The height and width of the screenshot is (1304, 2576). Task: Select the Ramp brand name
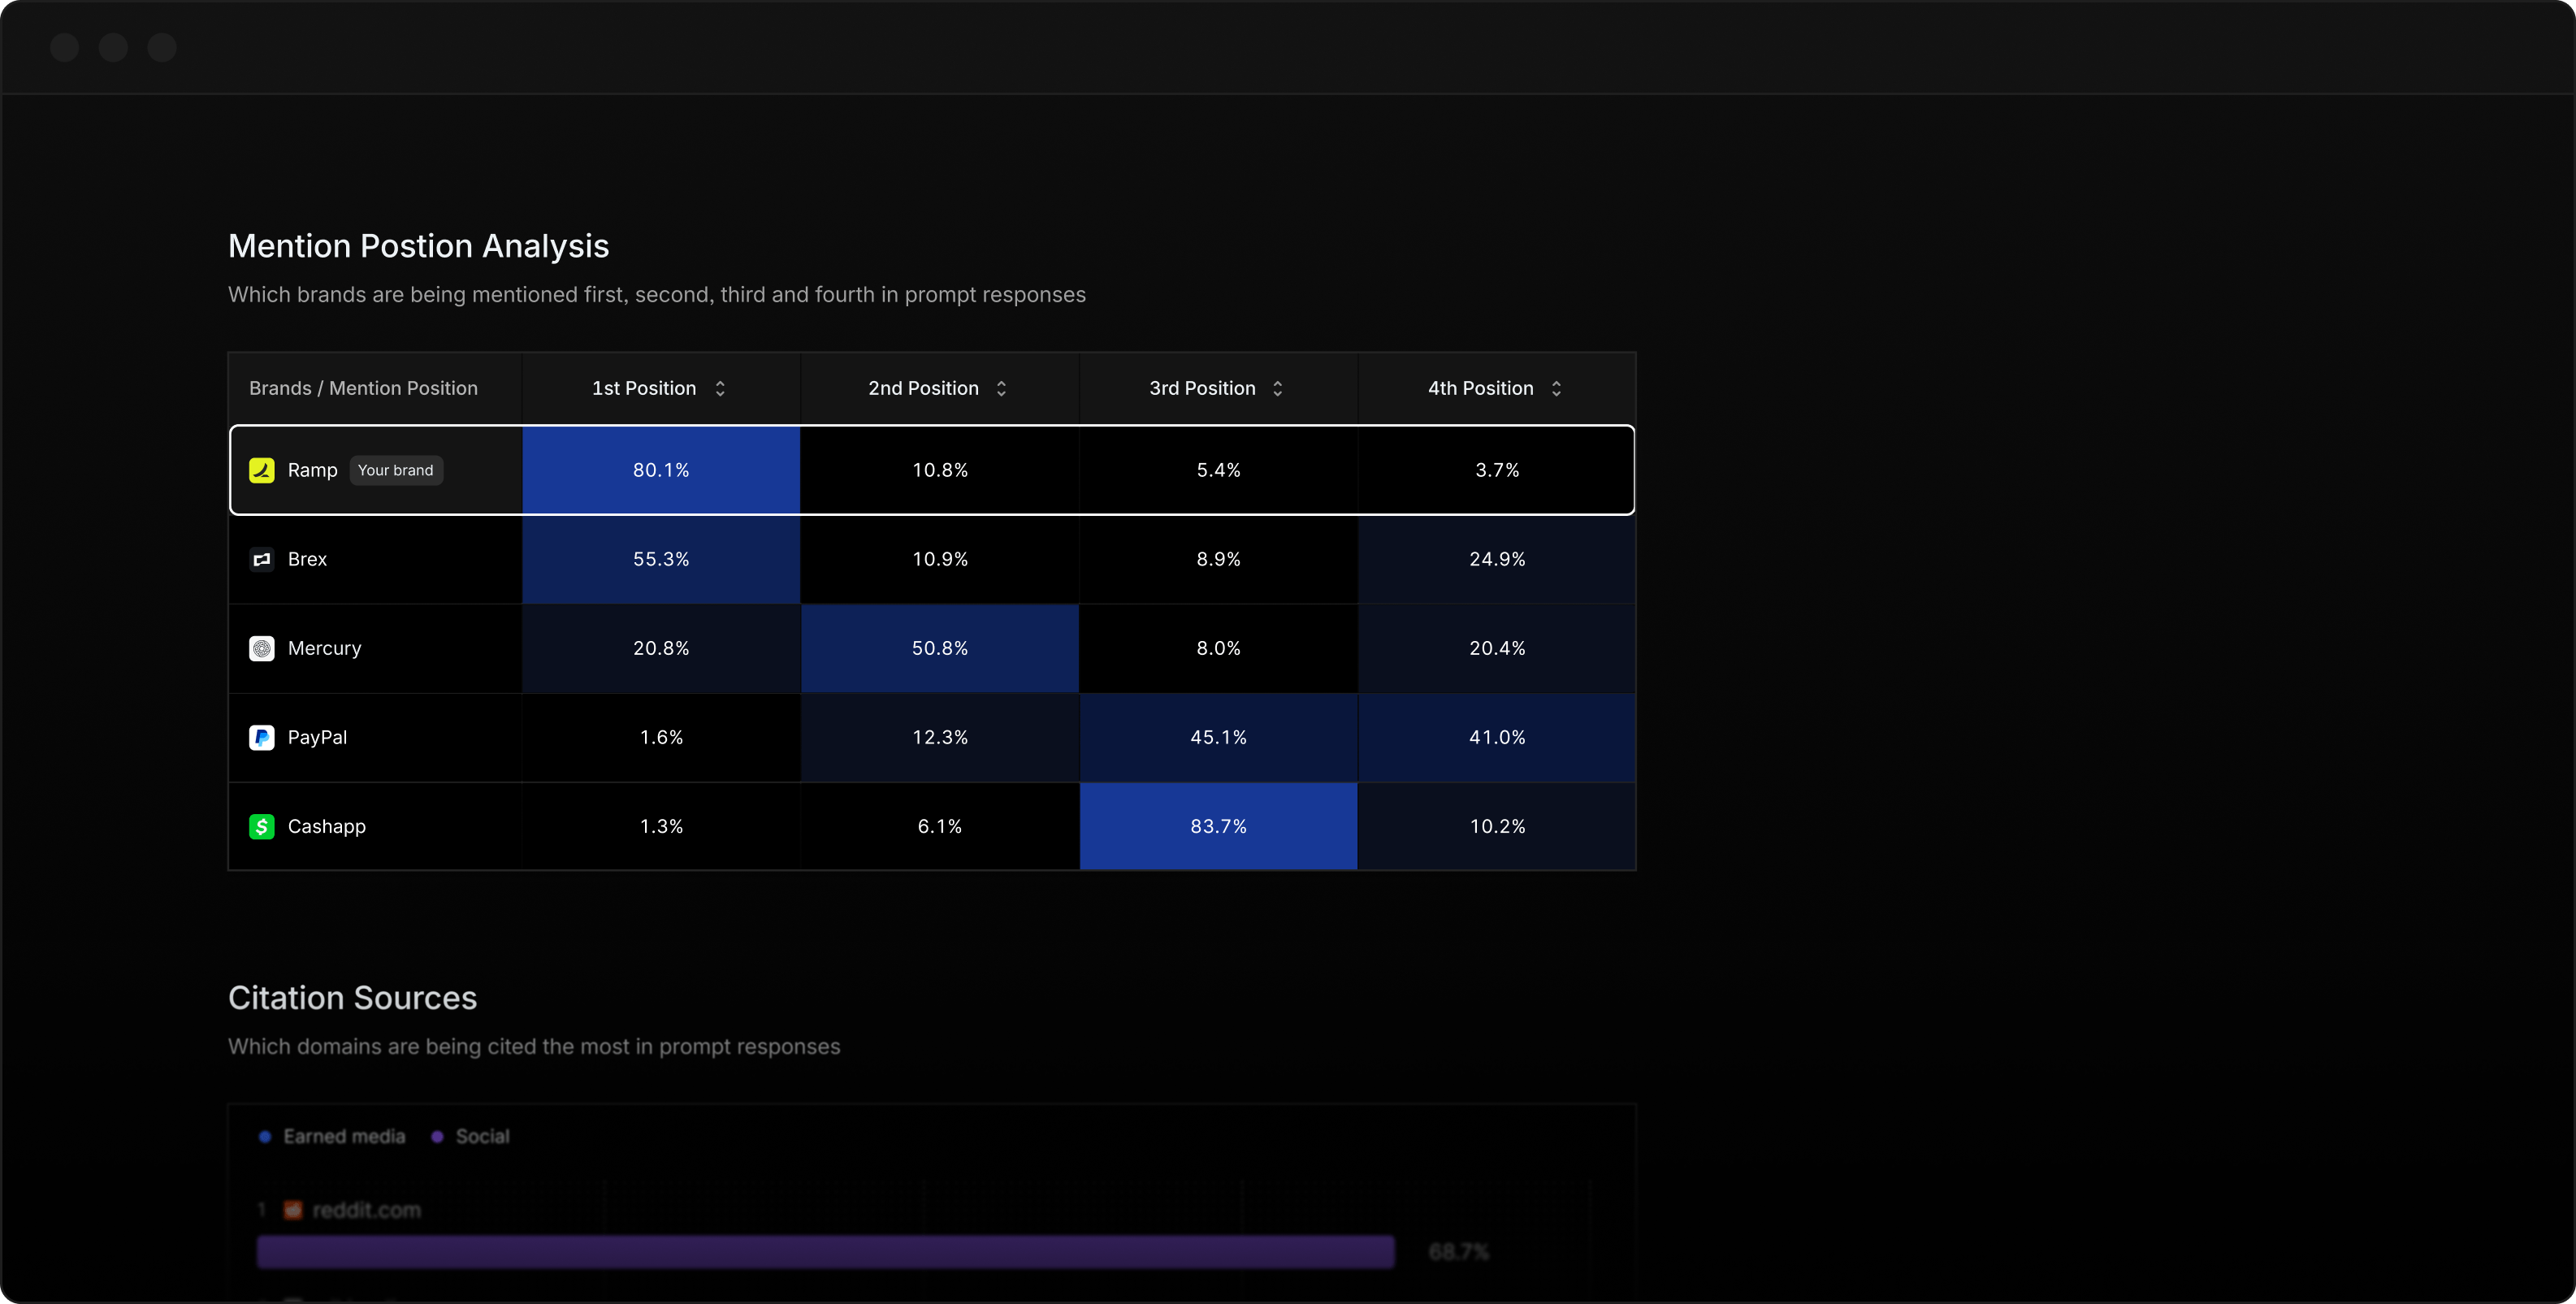(313, 470)
